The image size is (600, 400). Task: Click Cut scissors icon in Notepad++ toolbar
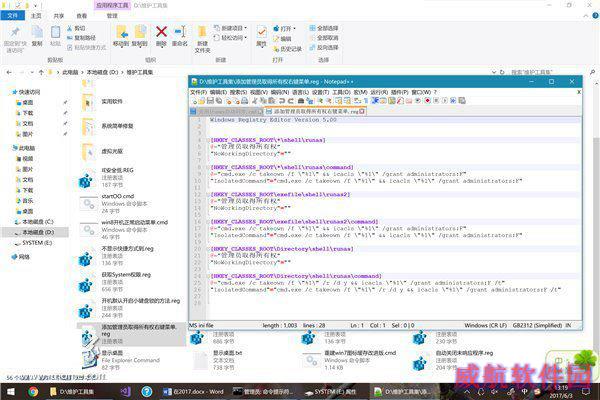click(255, 101)
